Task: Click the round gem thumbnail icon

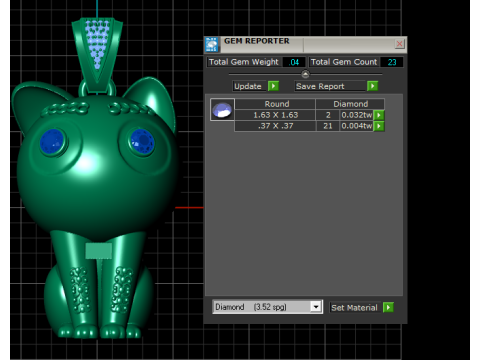Action: coord(222,110)
